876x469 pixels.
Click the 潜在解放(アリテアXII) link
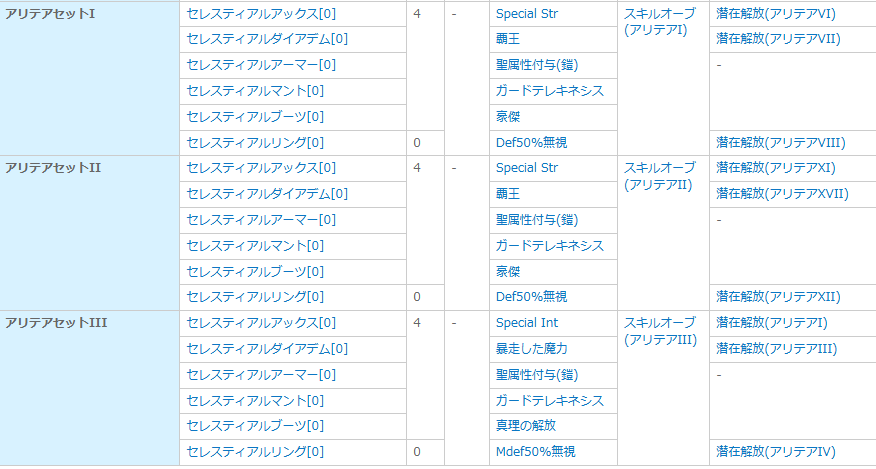click(x=778, y=297)
